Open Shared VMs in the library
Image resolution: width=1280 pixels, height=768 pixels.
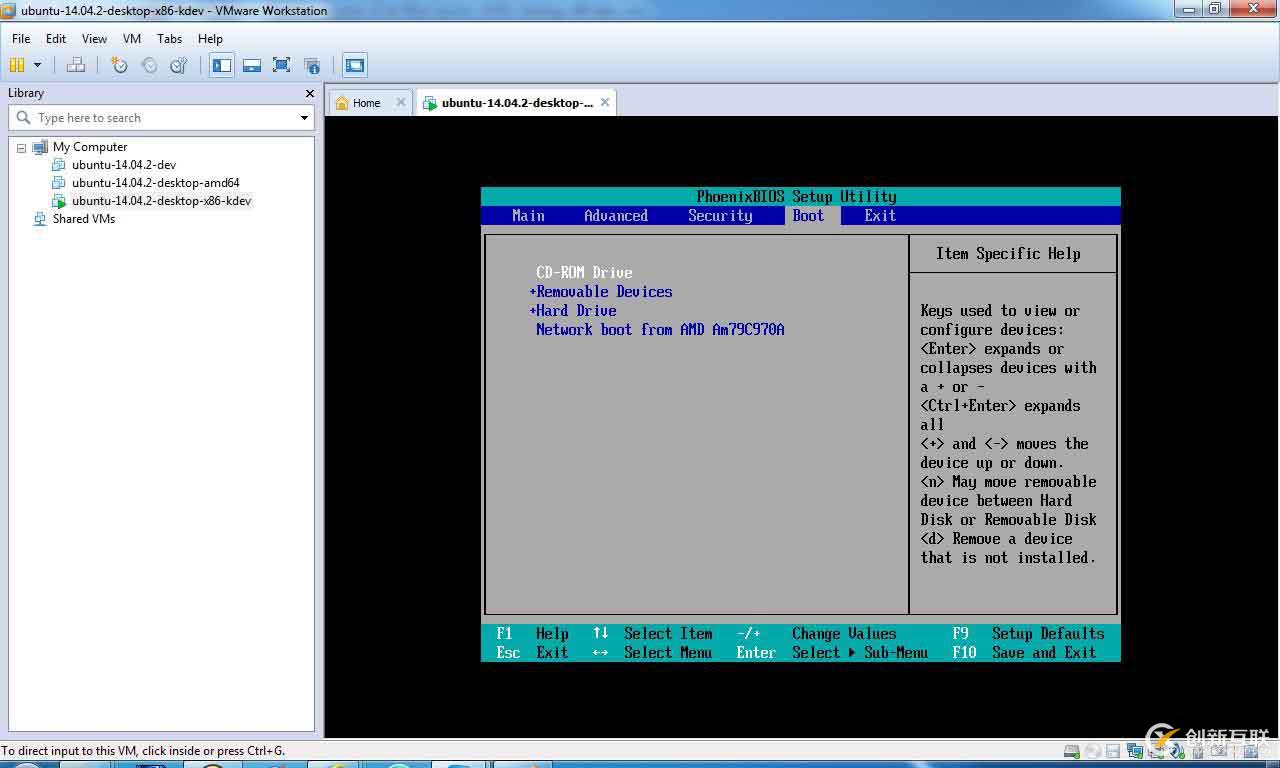pyautogui.click(x=84, y=219)
